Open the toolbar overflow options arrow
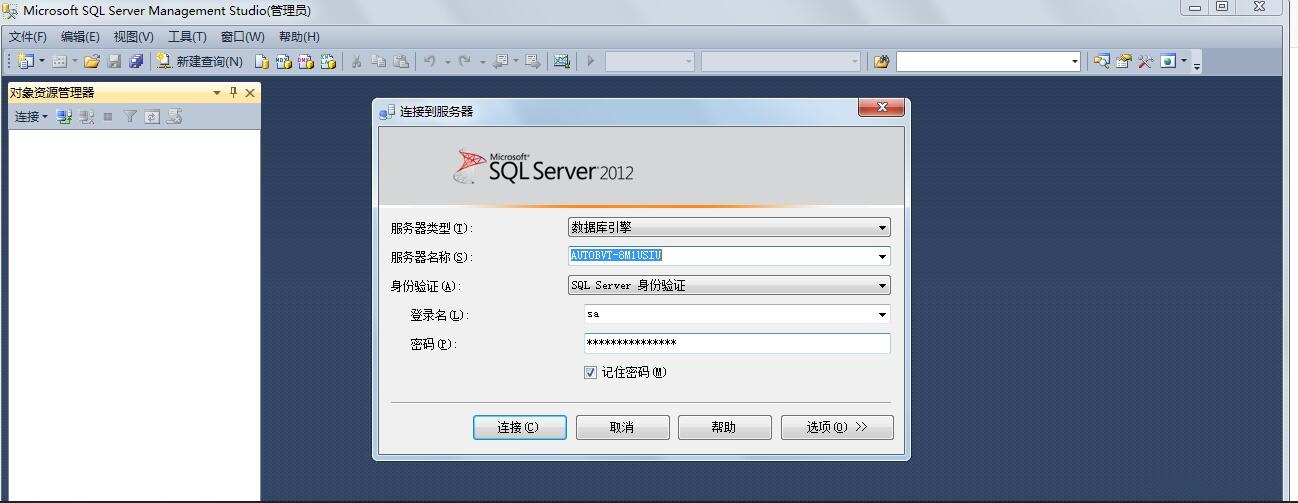 click(x=1196, y=65)
